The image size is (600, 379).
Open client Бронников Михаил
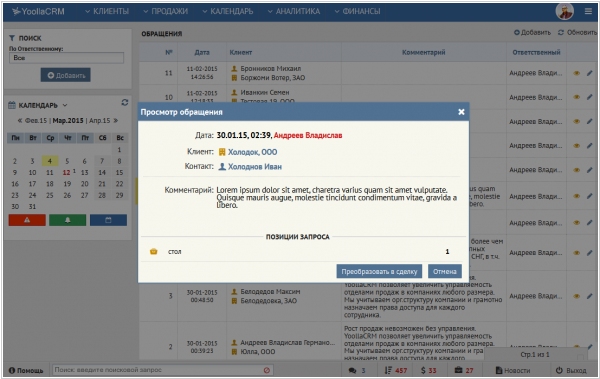pos(271,69)
